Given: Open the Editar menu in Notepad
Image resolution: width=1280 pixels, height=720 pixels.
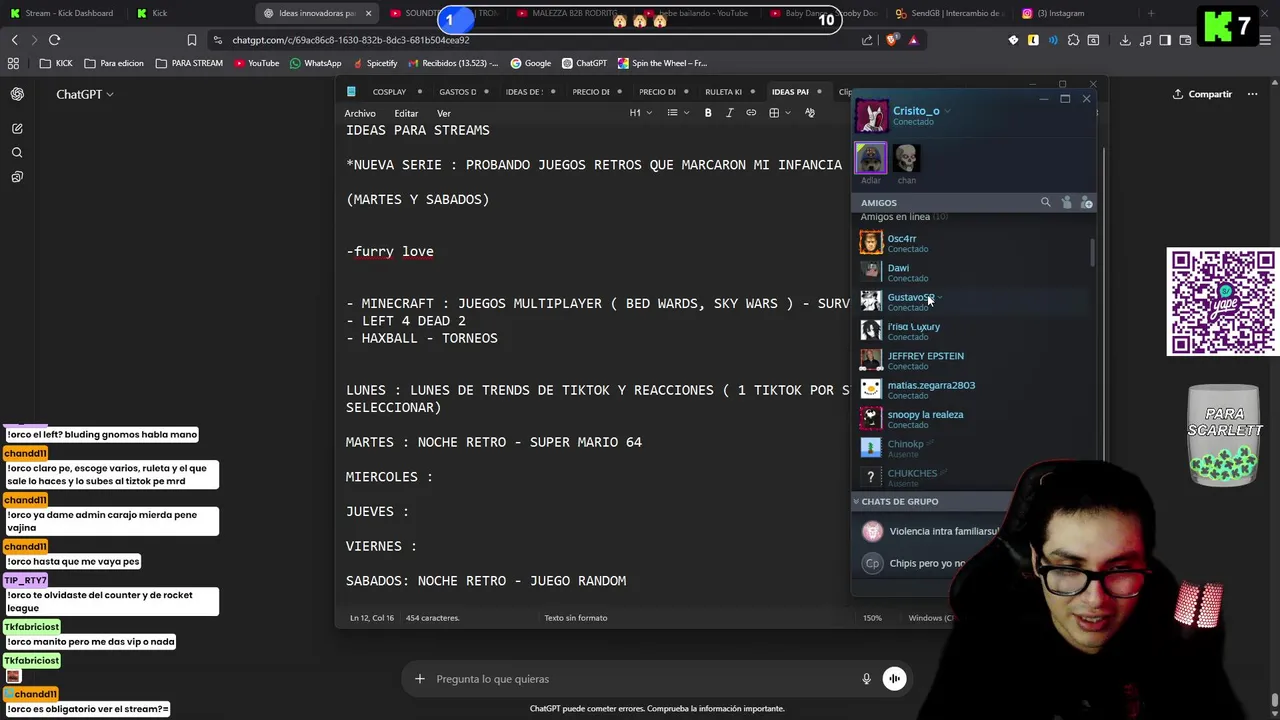Looking at the screenshot, I should coord(406,113).
